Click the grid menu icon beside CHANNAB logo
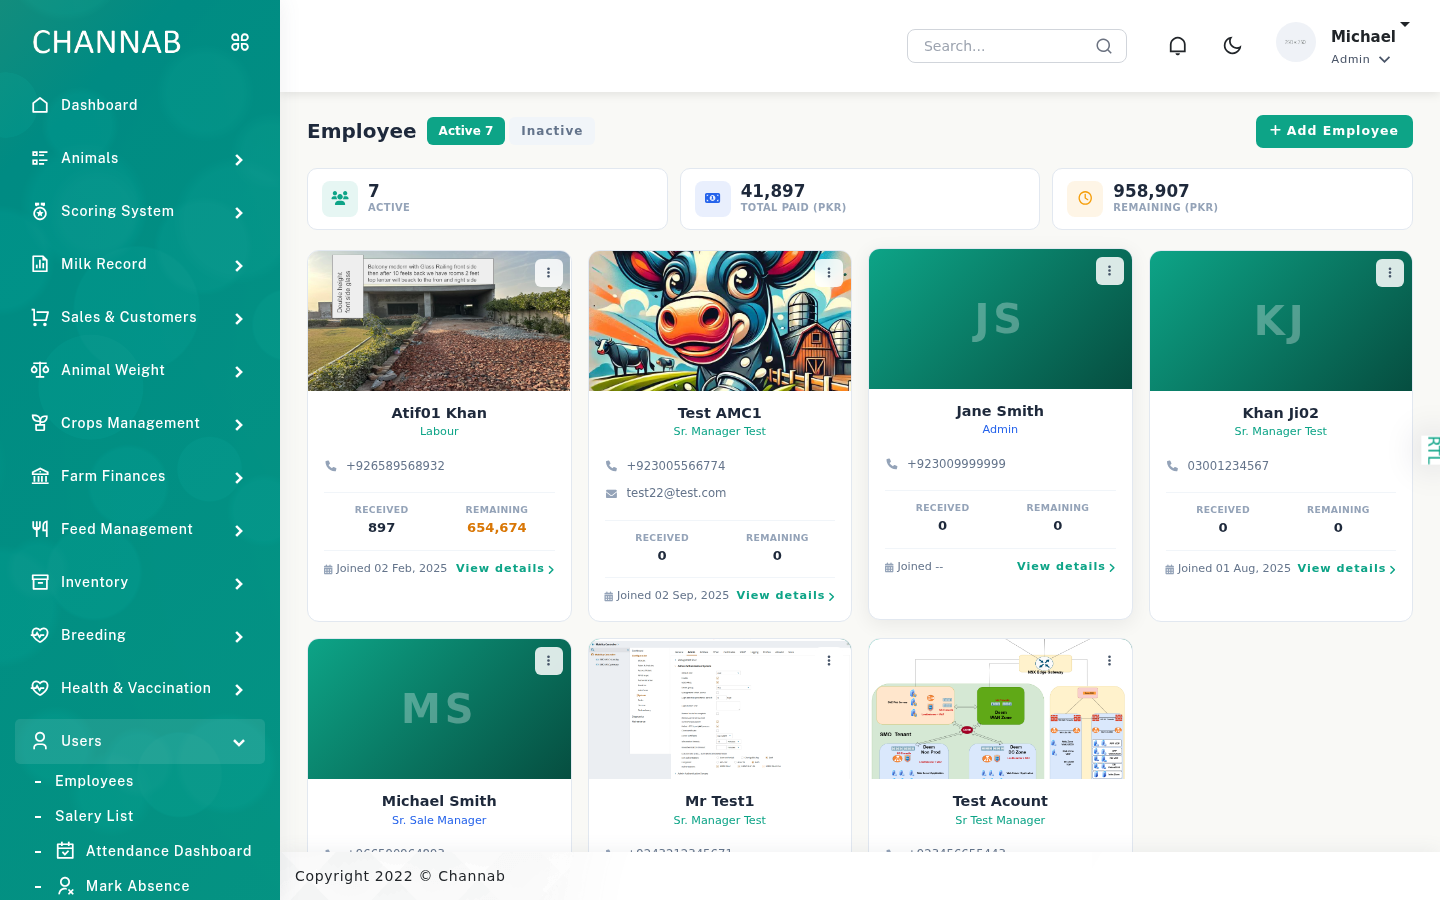1440x900 pixels. (240, 42)
